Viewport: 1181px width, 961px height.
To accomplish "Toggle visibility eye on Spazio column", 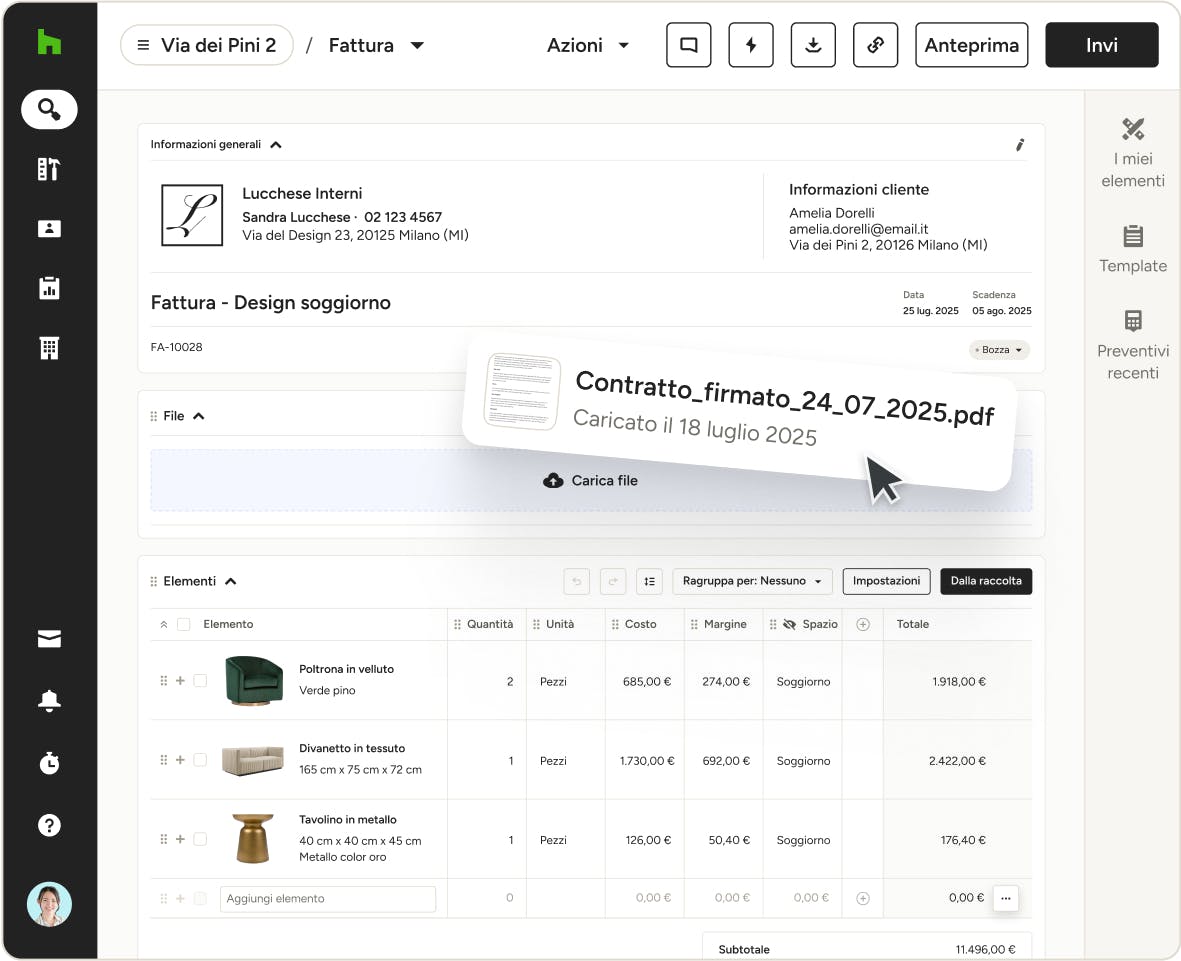I will coord(789,624).
